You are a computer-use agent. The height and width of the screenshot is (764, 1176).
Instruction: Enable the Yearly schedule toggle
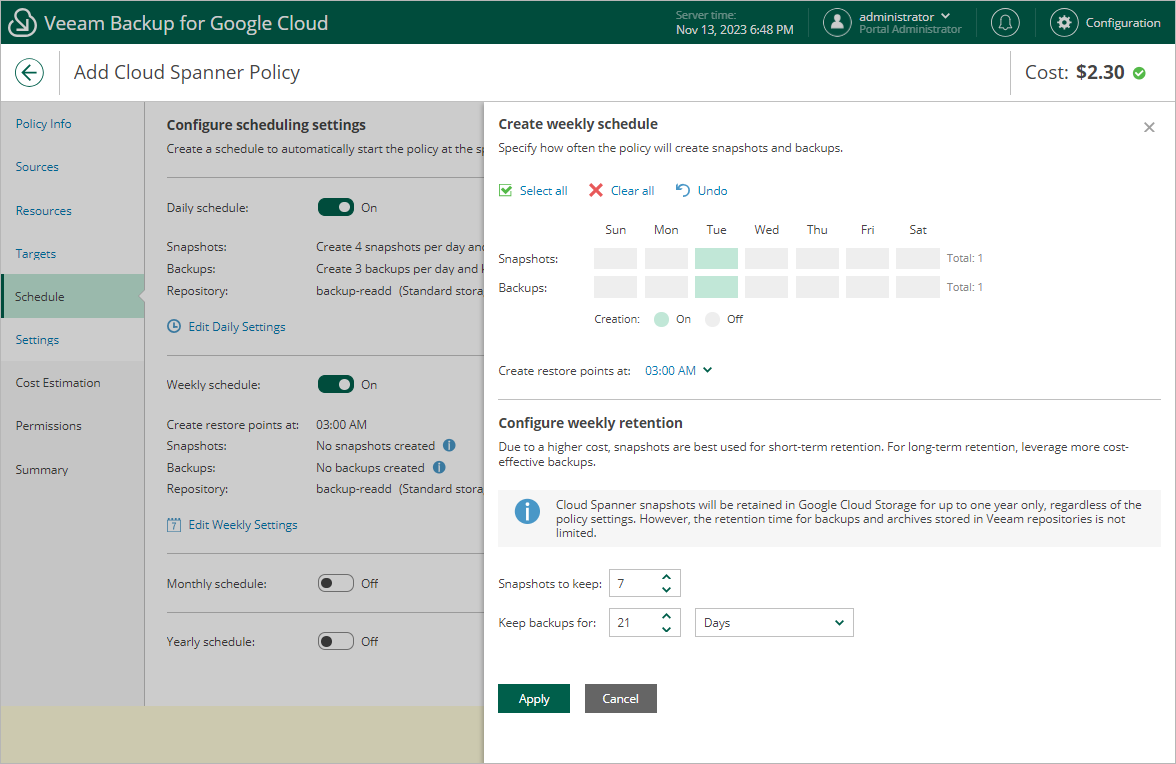pos(336,642)
